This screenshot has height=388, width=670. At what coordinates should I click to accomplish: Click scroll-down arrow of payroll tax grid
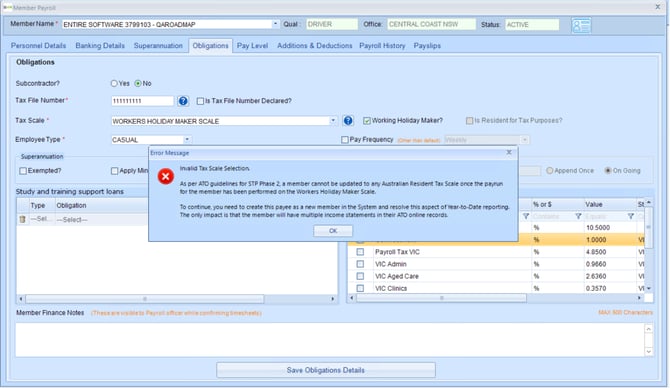point(649,288)
